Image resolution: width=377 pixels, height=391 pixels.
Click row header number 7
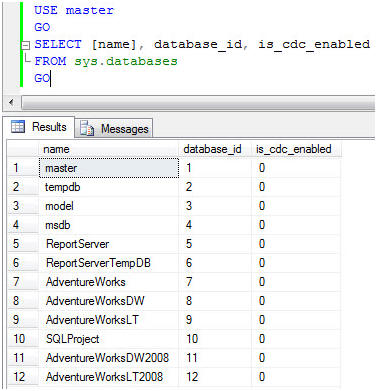pyautogui.click(x=23, y=282)
